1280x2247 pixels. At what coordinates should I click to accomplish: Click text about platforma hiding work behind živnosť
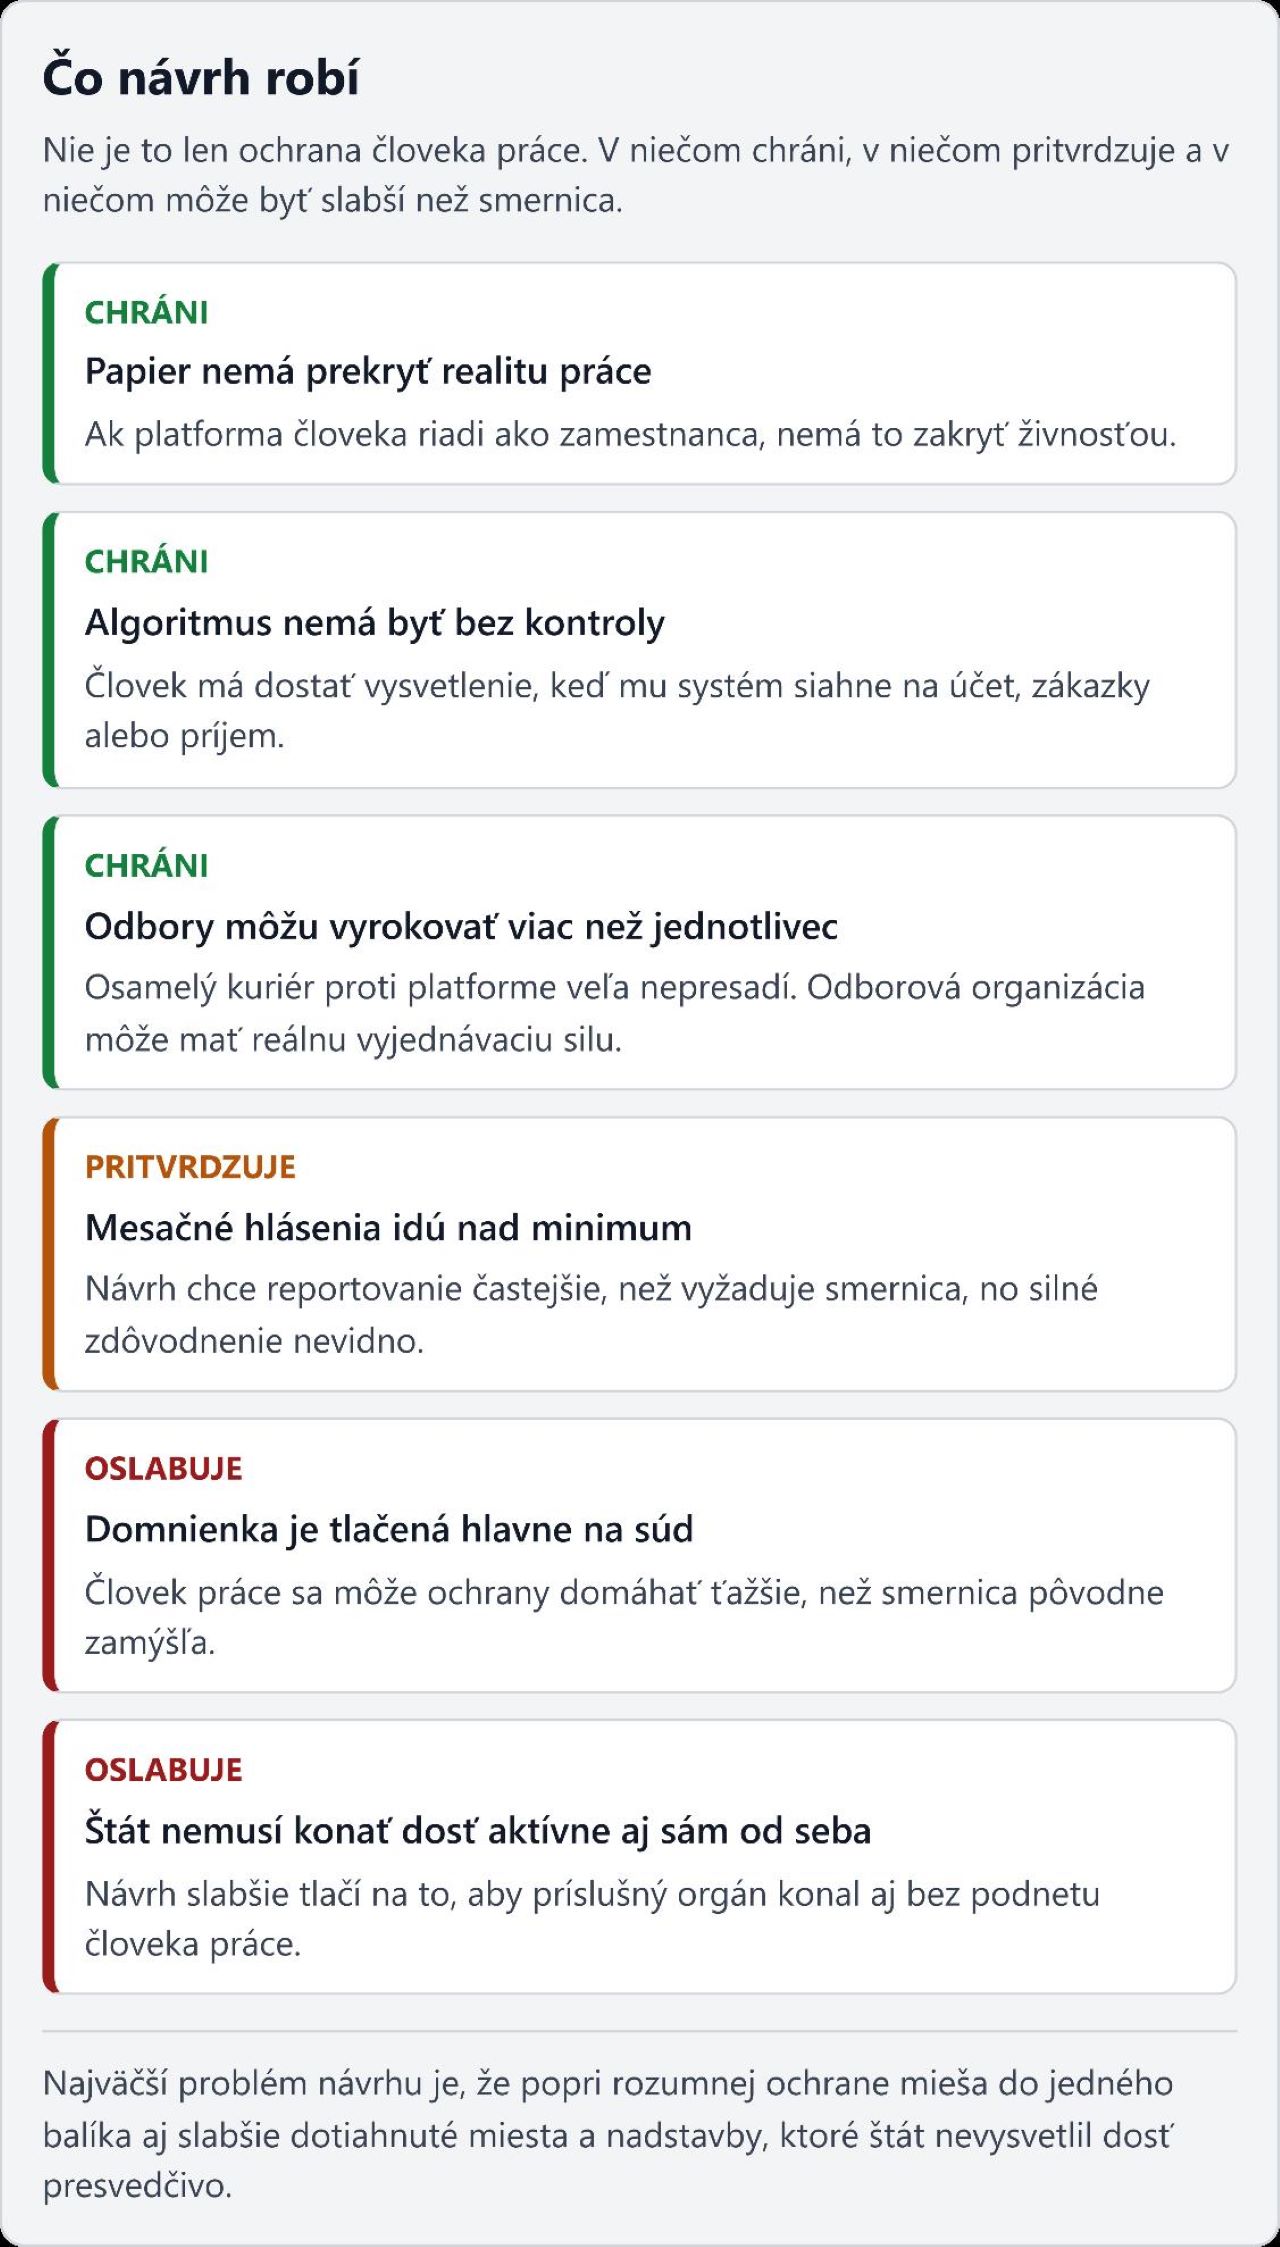tap(630, 434)
